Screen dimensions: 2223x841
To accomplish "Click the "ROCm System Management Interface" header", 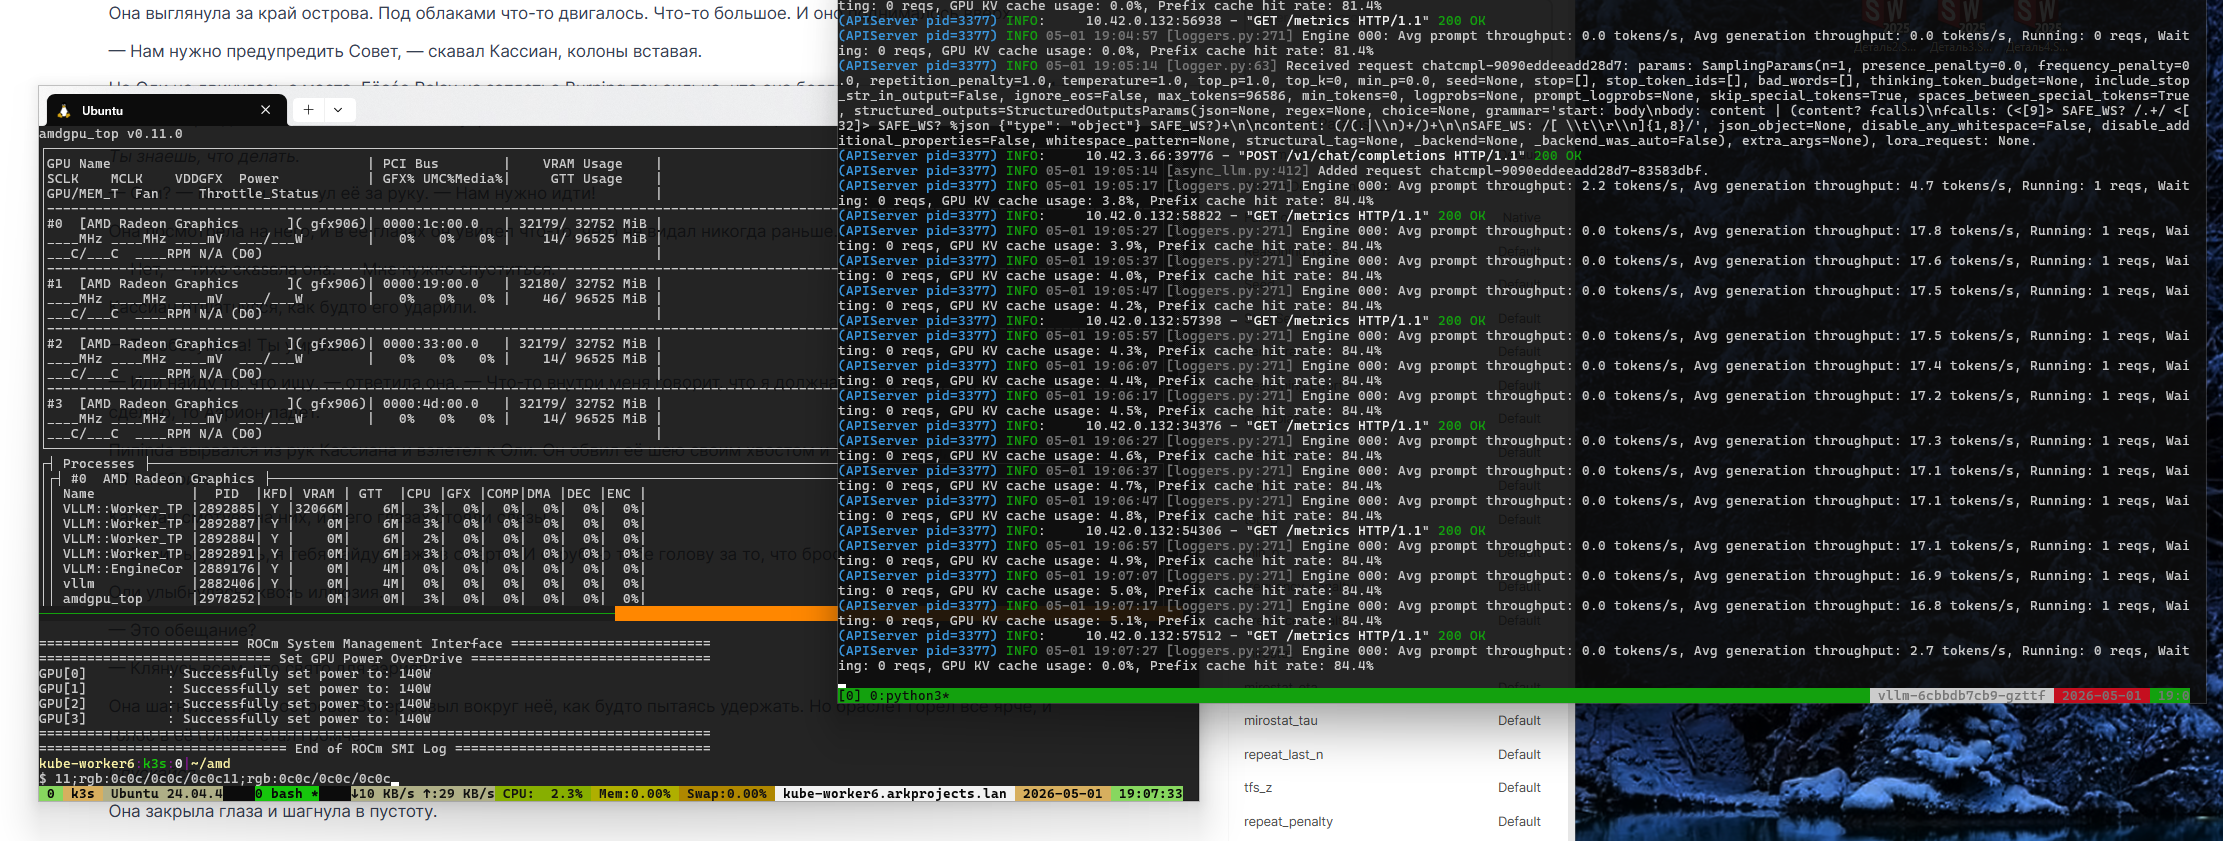I will (x=375, y=644).
